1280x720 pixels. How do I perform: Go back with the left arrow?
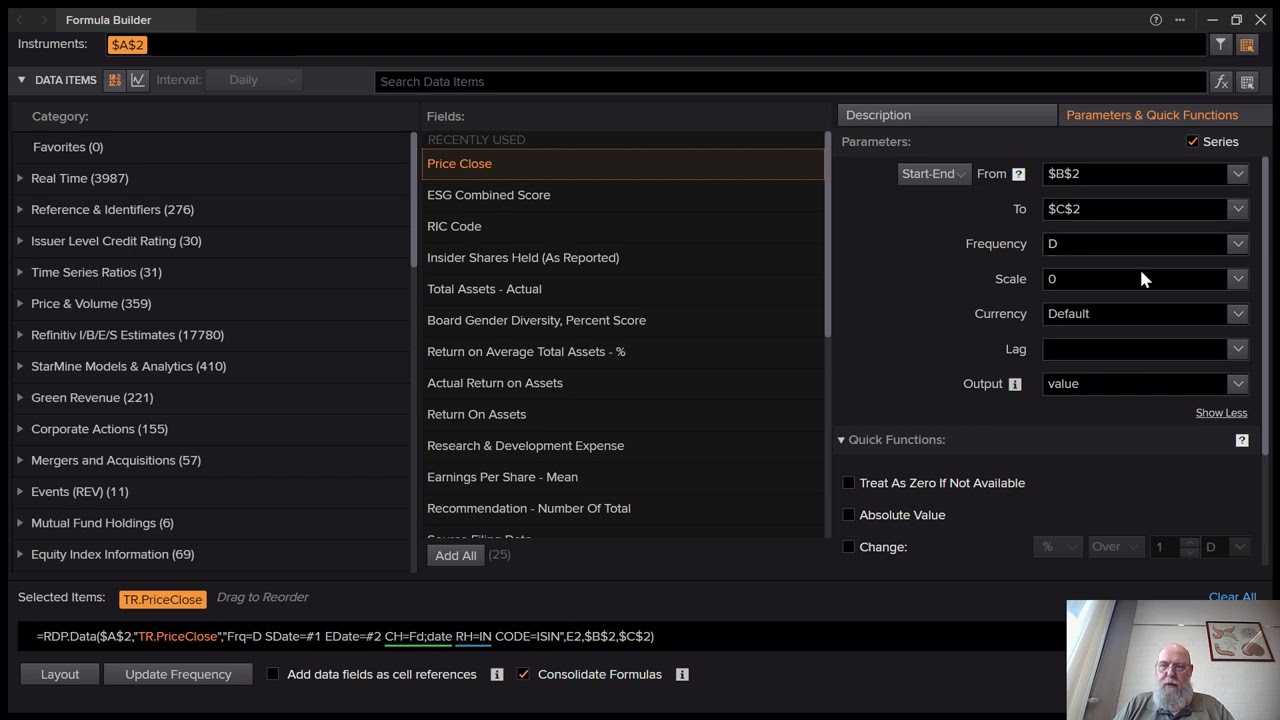pos(20,20)
